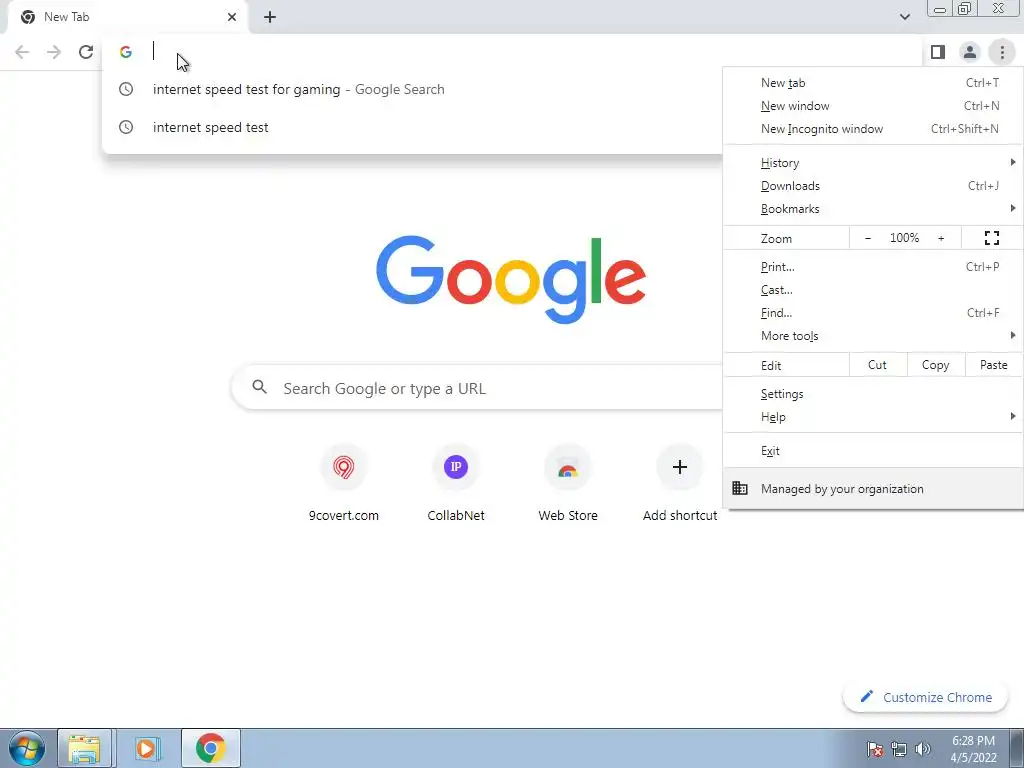Click the clock icon beside internet speed test
The image size is (1024, 768).
coord(126,127)
